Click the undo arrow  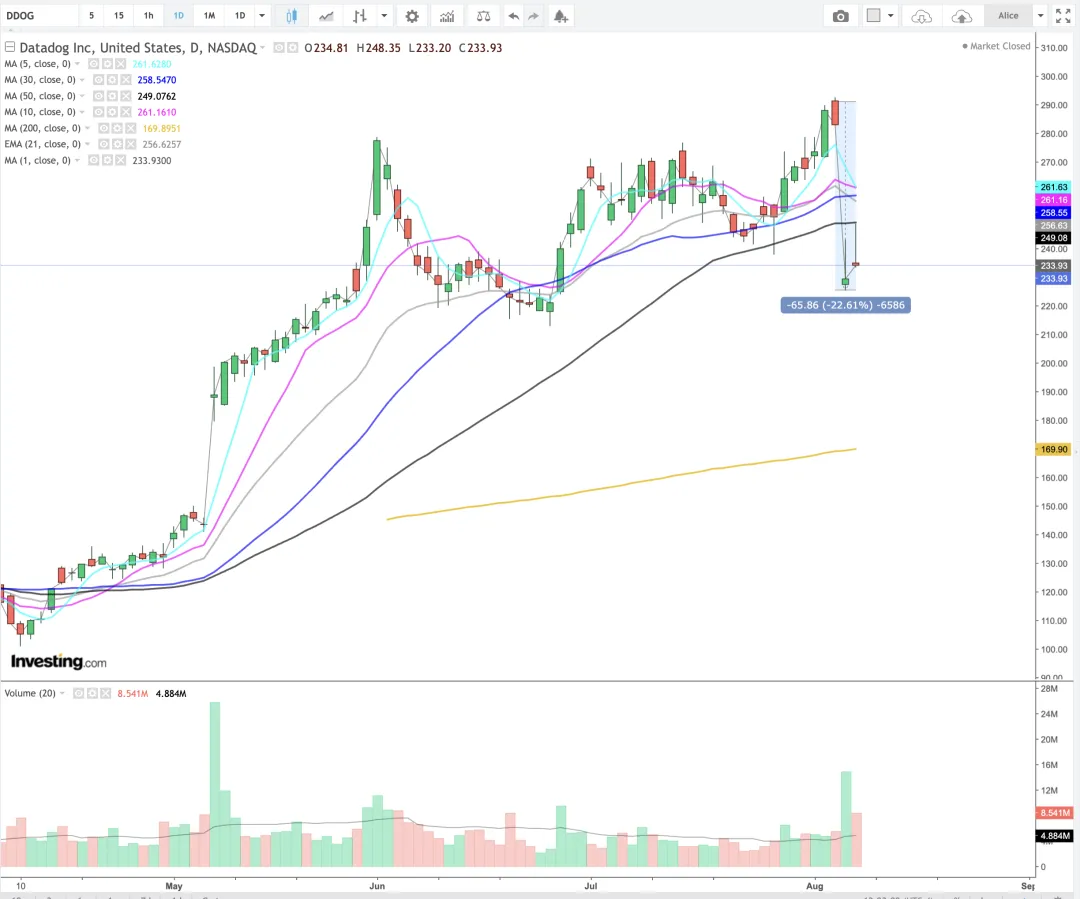pos(513,16)
